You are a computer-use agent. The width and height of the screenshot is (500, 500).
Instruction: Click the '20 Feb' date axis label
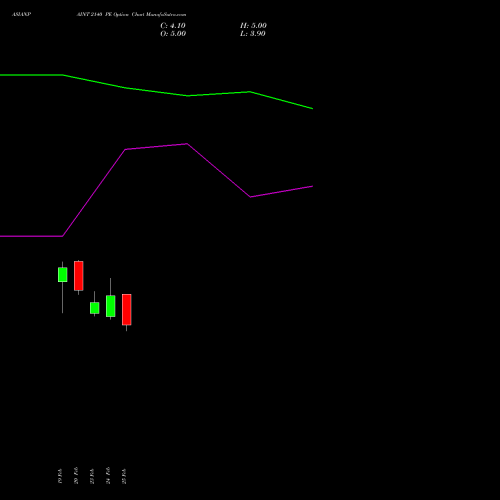tap(76, 475)
